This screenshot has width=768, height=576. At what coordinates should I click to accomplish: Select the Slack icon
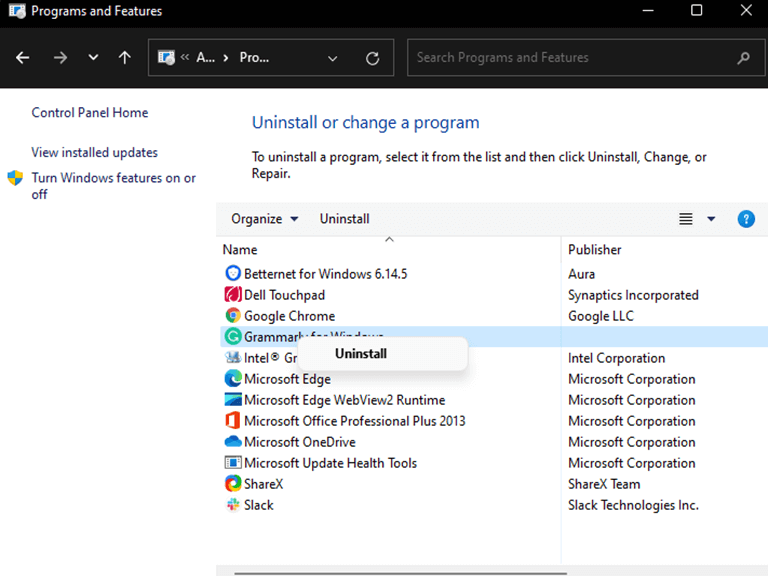pos(233,505)
